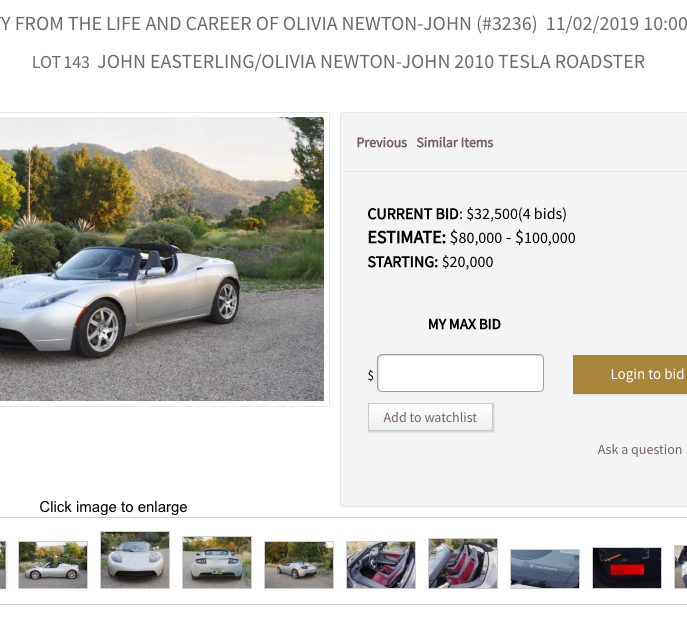Viewport: 687px width, 628px height.
Task: Select the open-top red seats thumbnail
Action: (463, 563)
